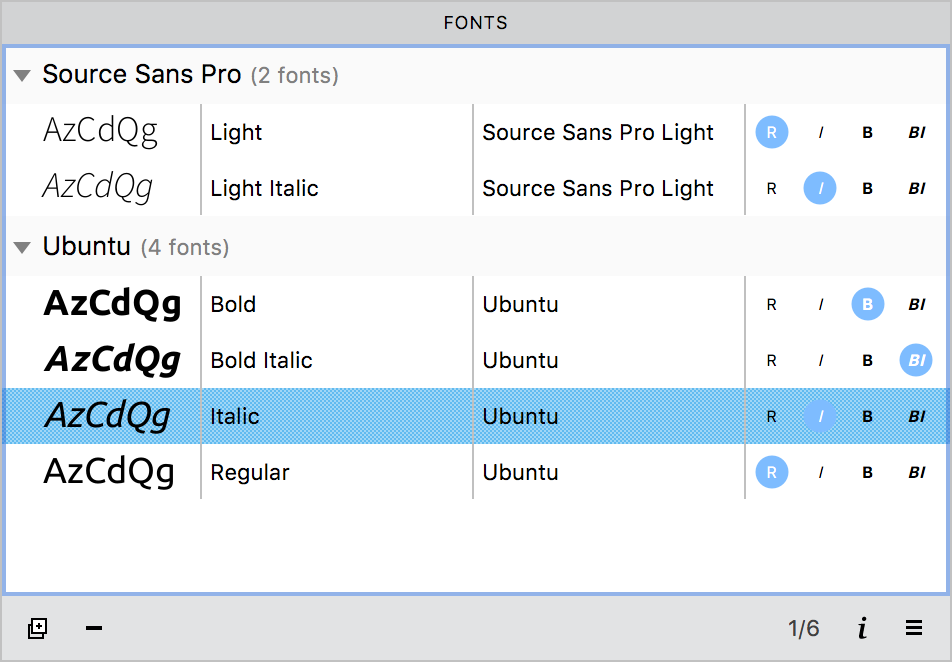Toggle R style in highlighted Ubuntu Italic row

(x=772, y=416)
